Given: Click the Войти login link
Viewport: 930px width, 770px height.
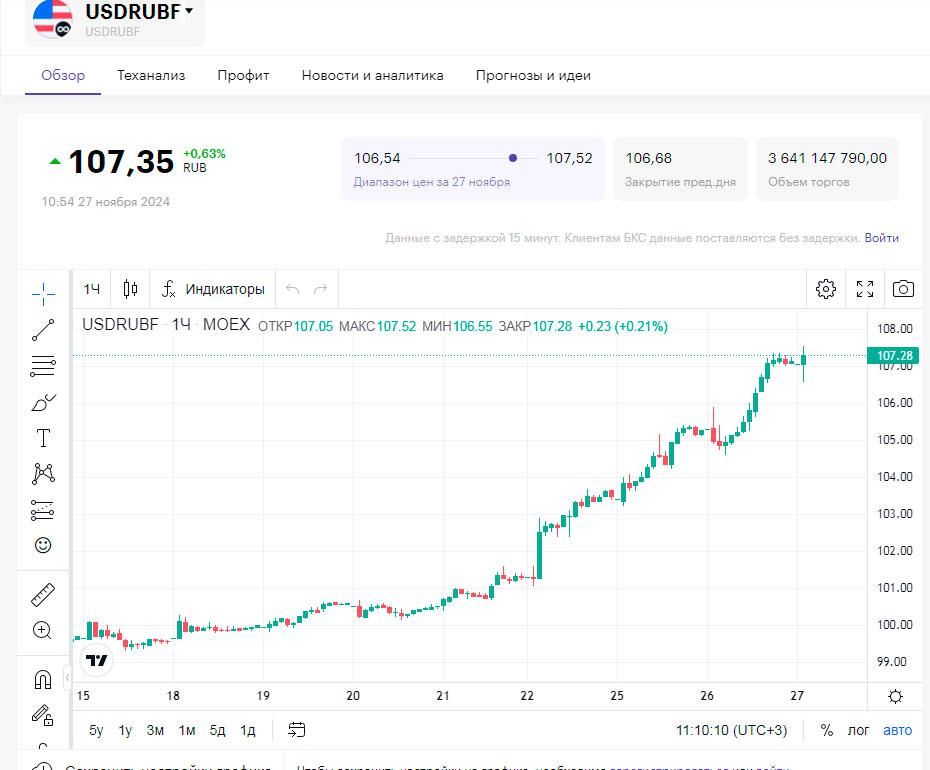Looking at the screenshot, I should point(881,238).
